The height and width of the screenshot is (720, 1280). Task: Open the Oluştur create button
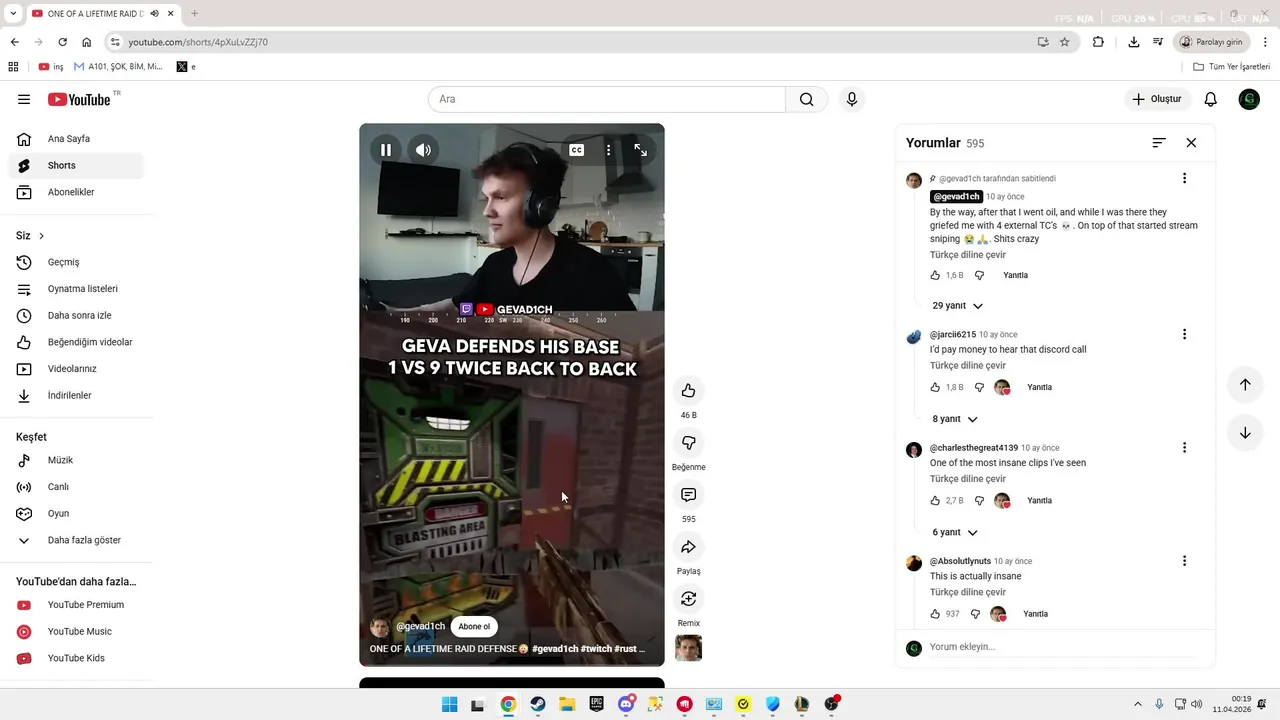click(x=1157, y=99)
